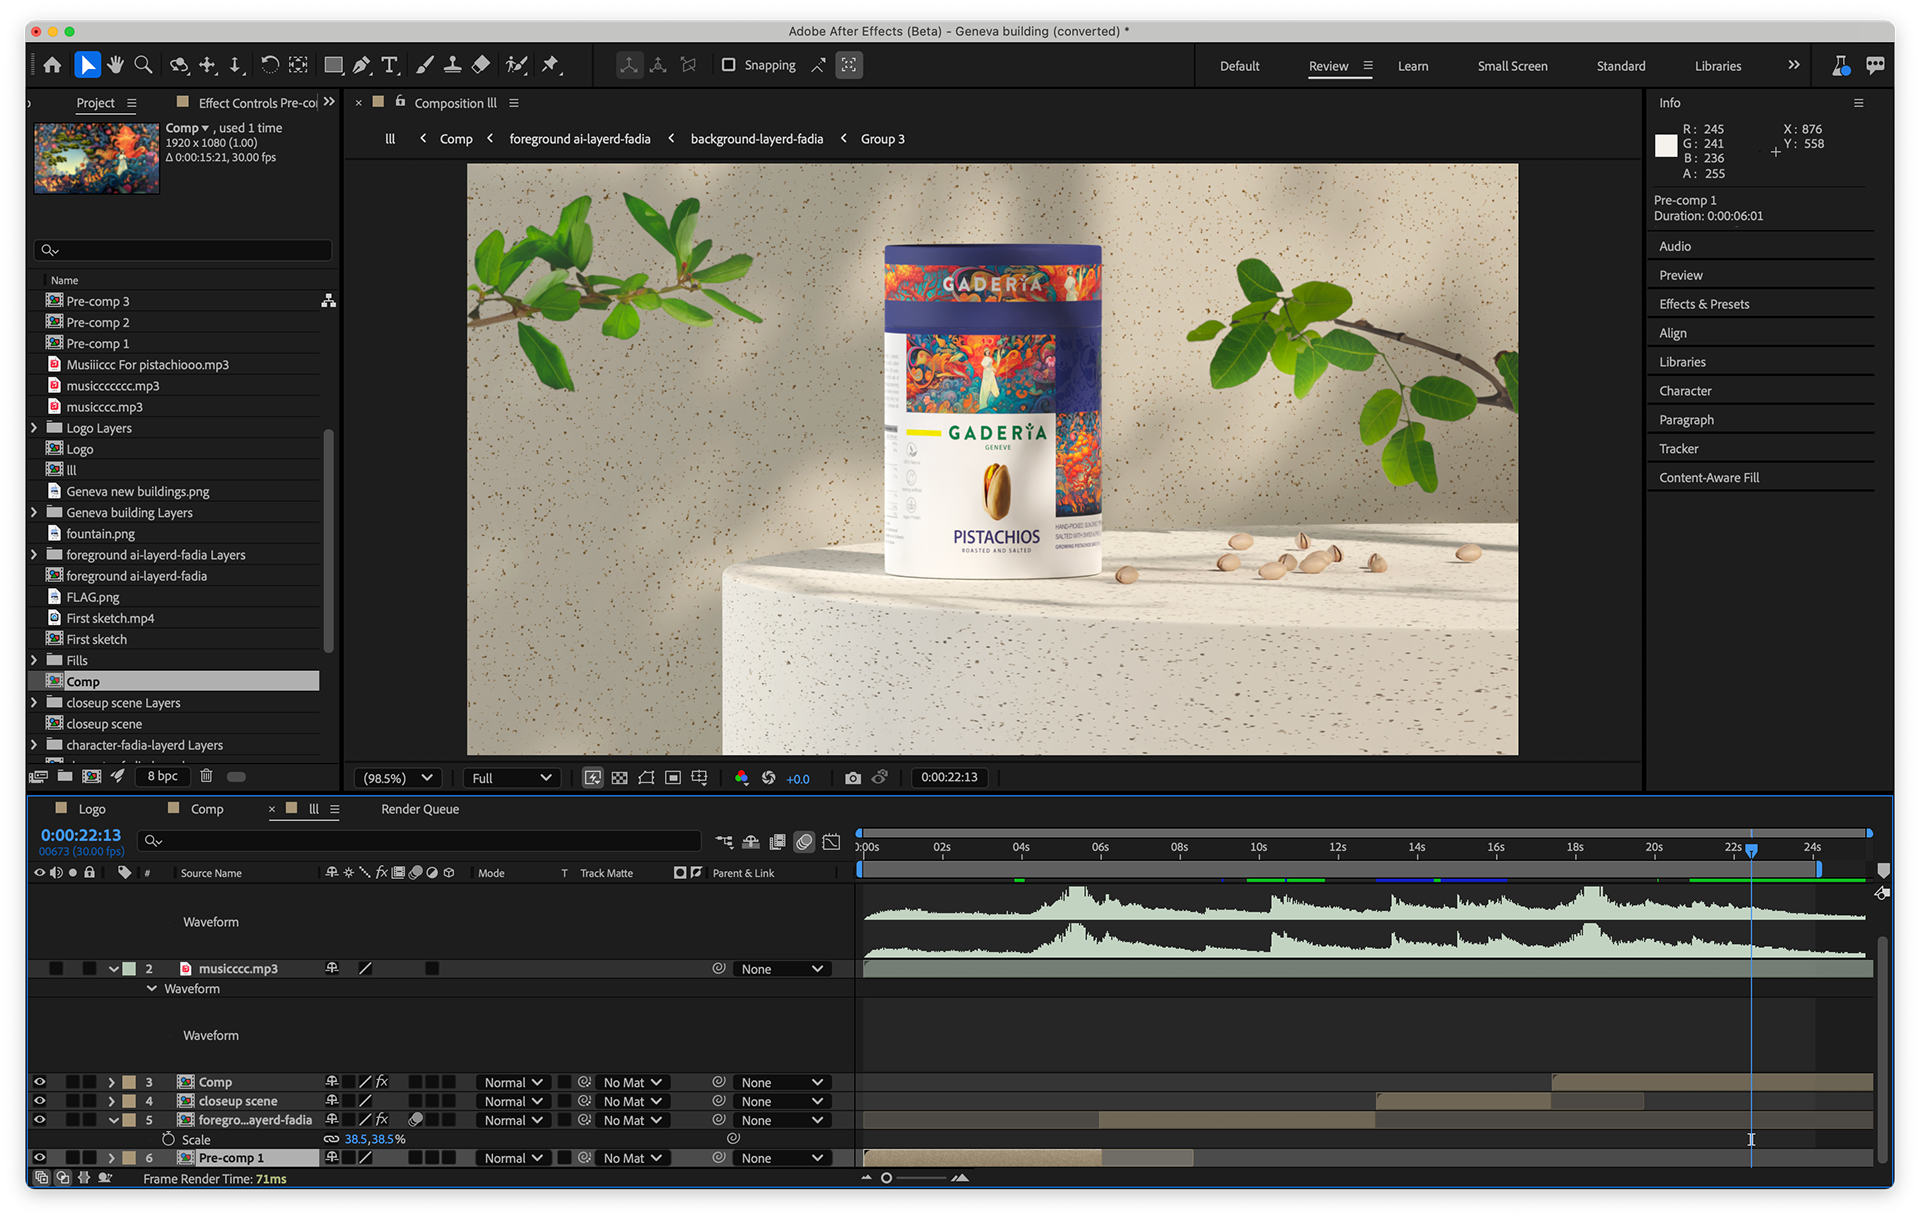The width and height of the screenshot is (1920, 1219).
Task: Toggle transparency grid in viewer
Action: click(x=620, y=778)
